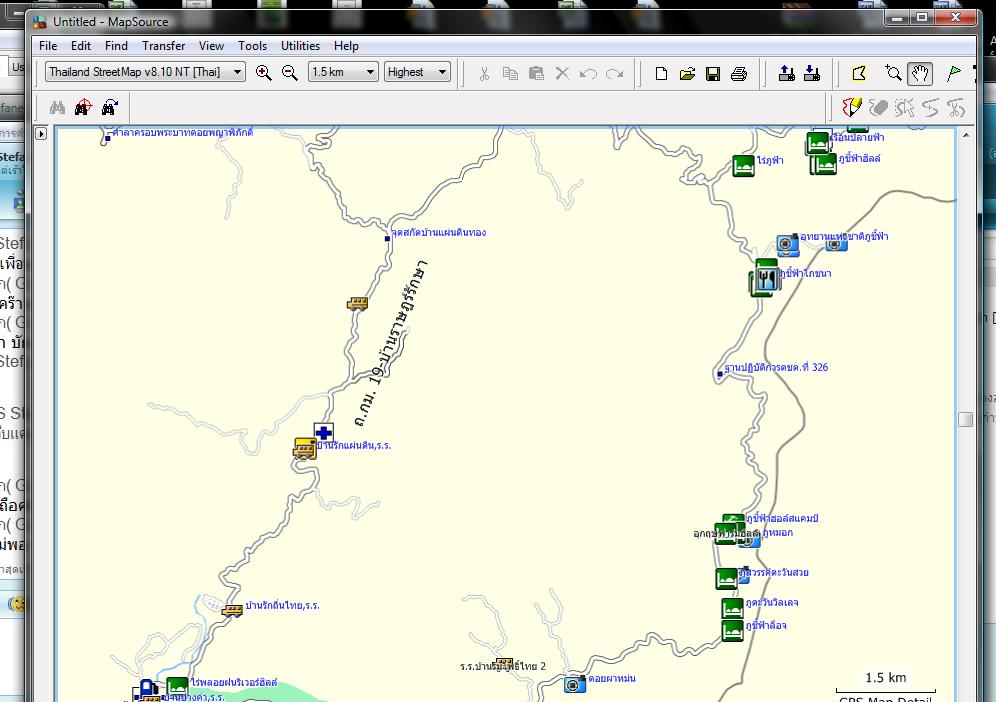This screenshot has height=702, width=996.
Task: Activate the Waypoint flag tool
Action: point(953,73)
